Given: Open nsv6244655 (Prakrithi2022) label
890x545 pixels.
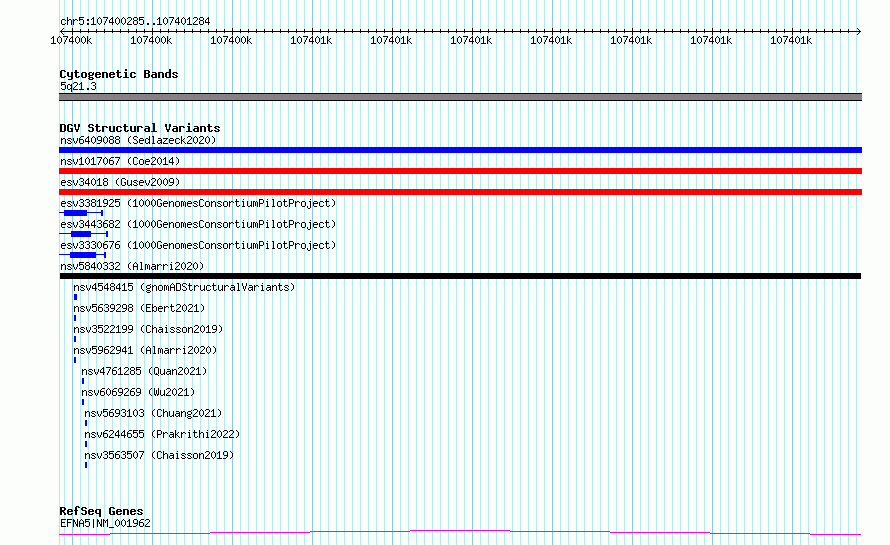Looking at the screenshot, I should point(162,434).
